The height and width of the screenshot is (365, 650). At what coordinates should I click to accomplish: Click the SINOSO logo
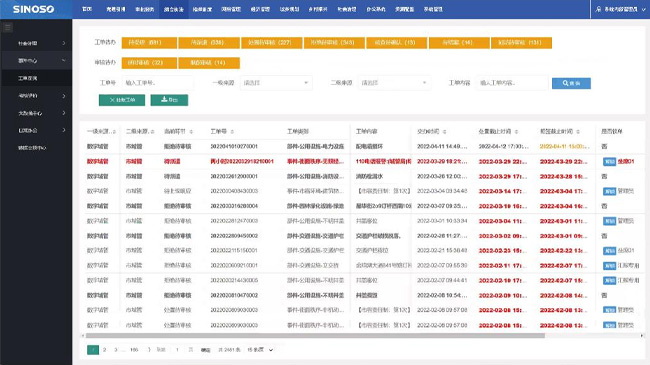point(33,9)
